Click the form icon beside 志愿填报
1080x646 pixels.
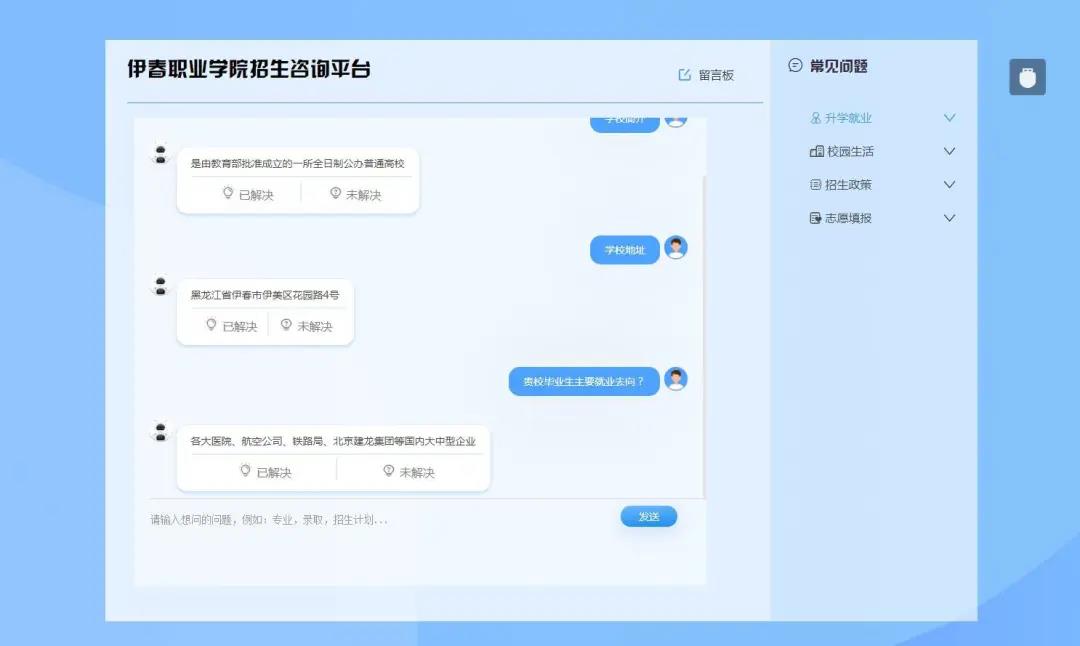click(x=816, y=217)
